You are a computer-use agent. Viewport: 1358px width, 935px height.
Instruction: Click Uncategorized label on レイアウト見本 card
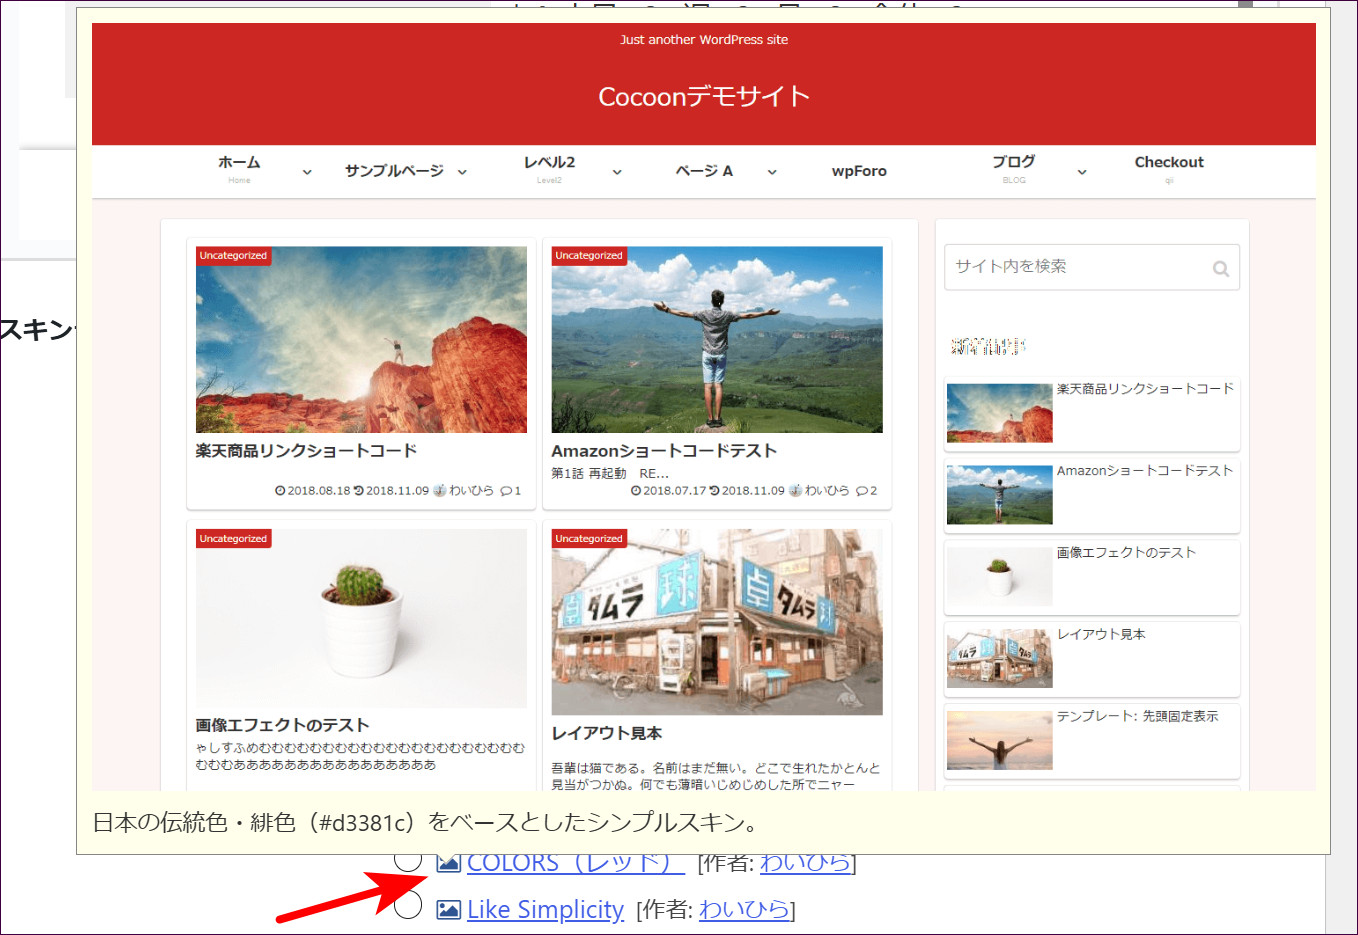click(x=590, y=539)
